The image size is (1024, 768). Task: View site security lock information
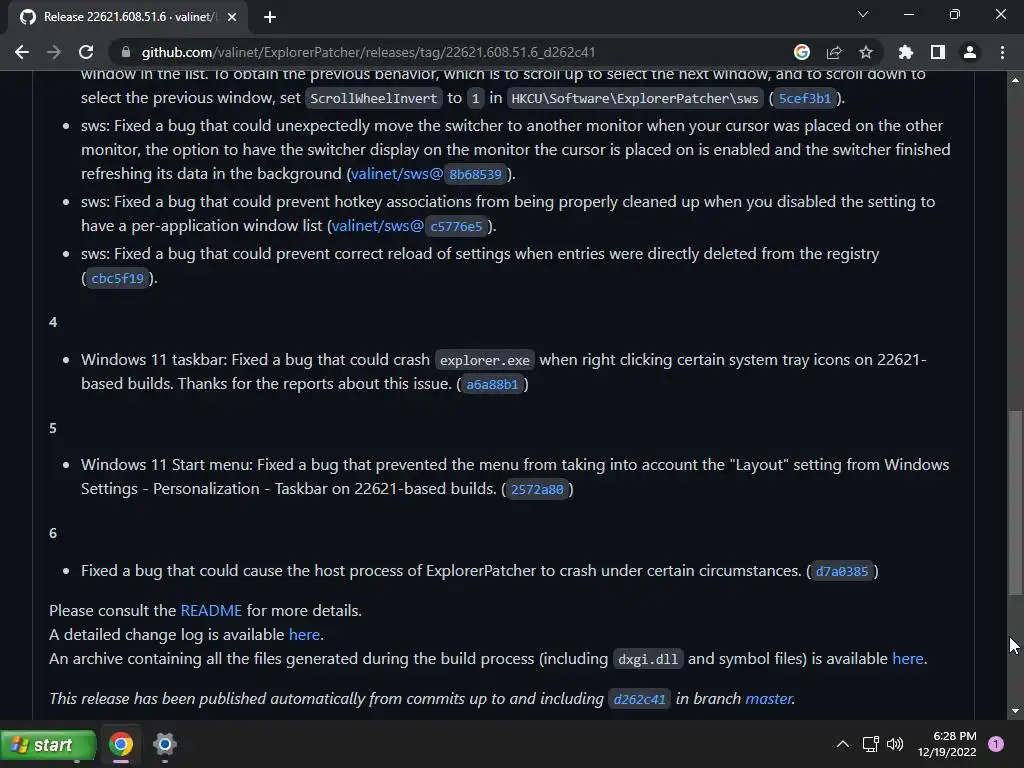(126, 52)
